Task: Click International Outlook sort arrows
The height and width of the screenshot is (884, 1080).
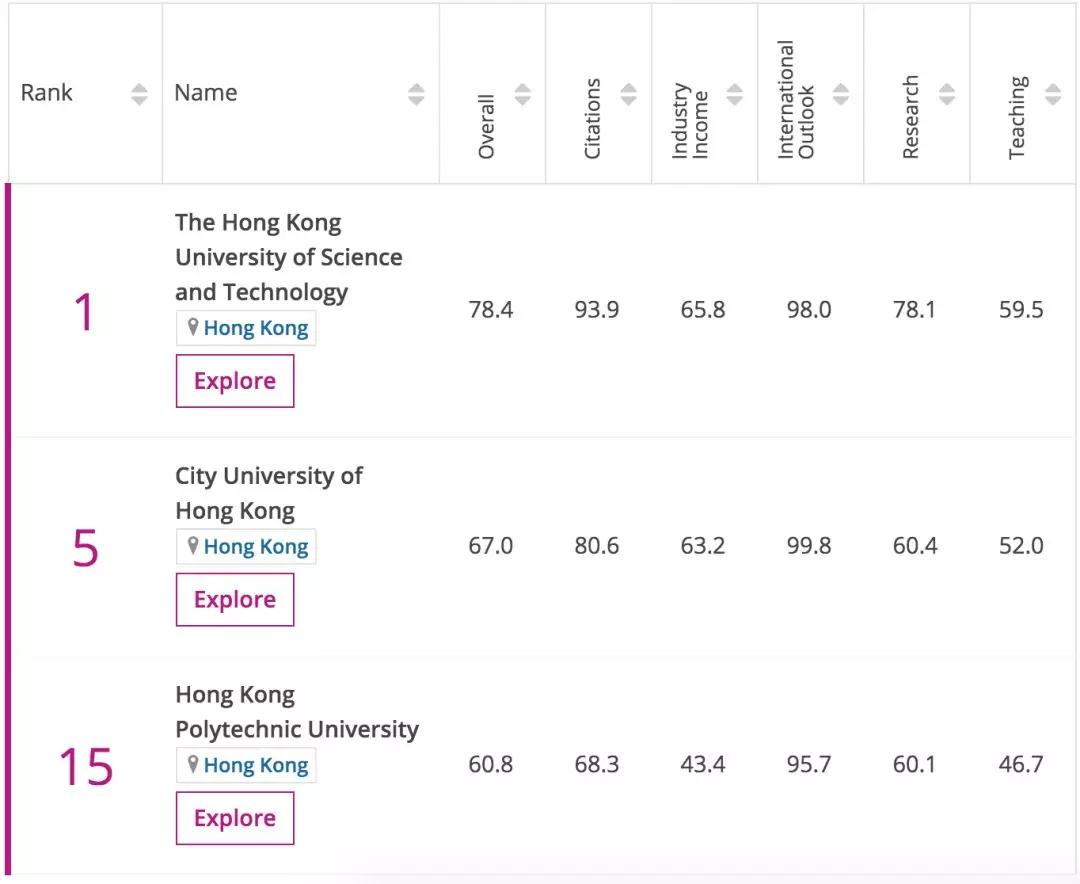Action: point(841,94)
